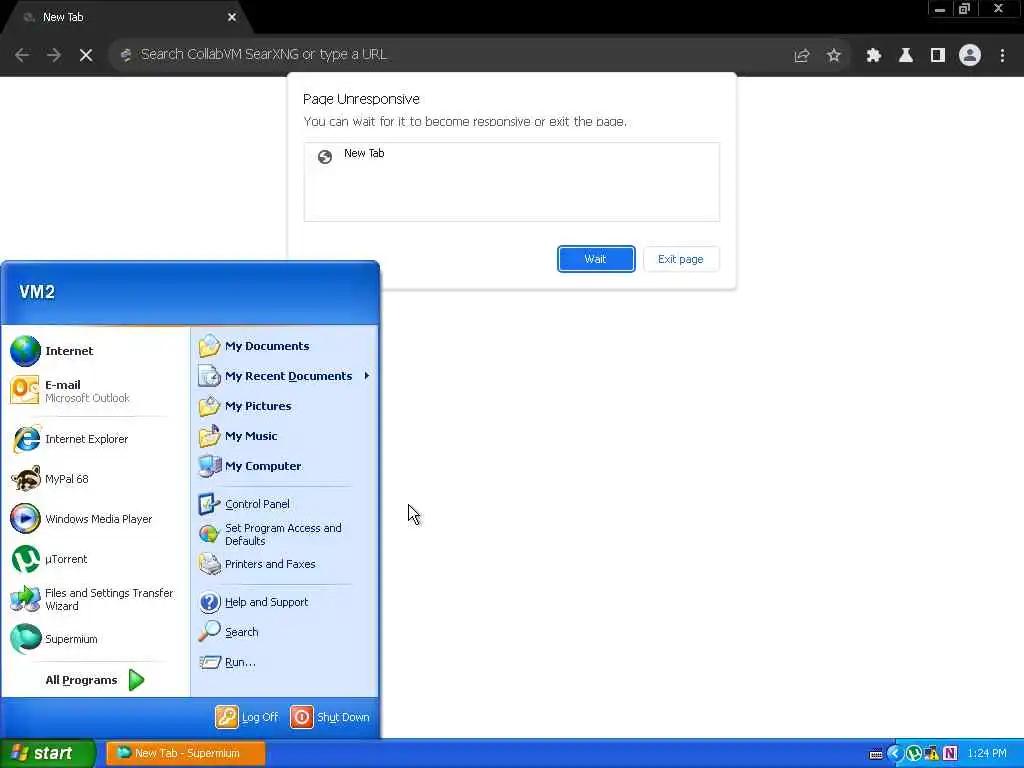Click the browser share page icon

click(x=801, y=56)
